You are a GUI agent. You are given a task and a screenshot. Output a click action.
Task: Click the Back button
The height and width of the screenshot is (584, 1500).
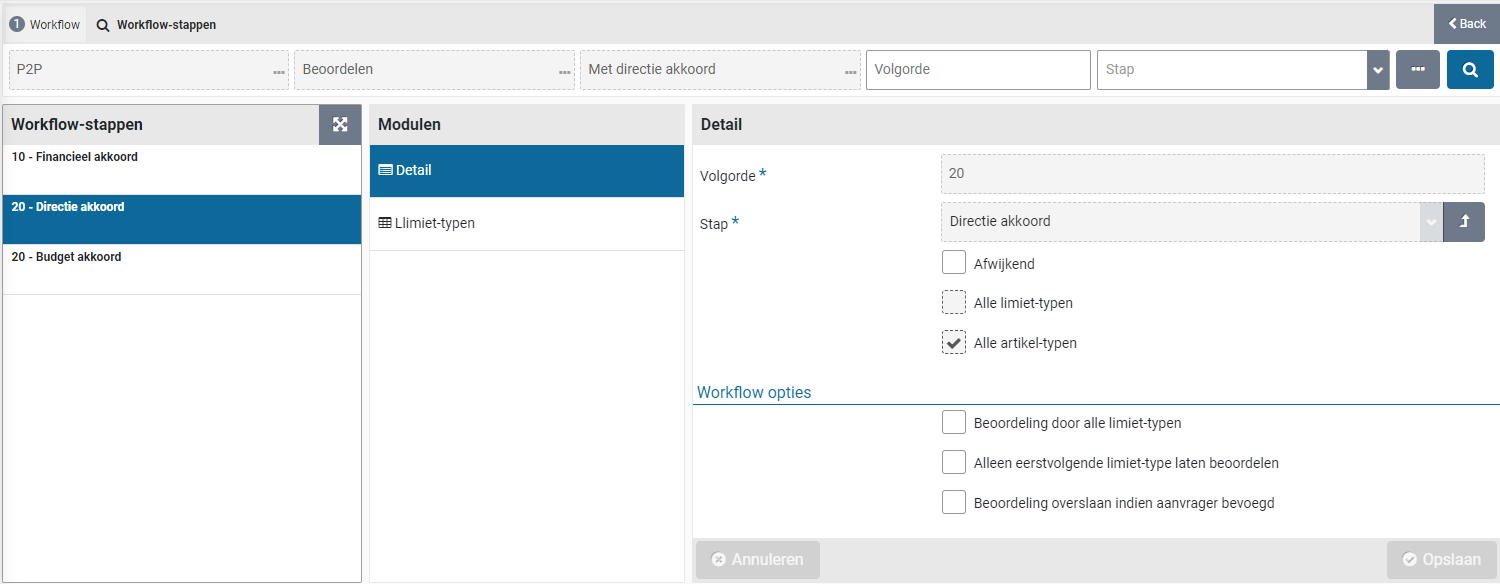click(x=1467, y=24)
